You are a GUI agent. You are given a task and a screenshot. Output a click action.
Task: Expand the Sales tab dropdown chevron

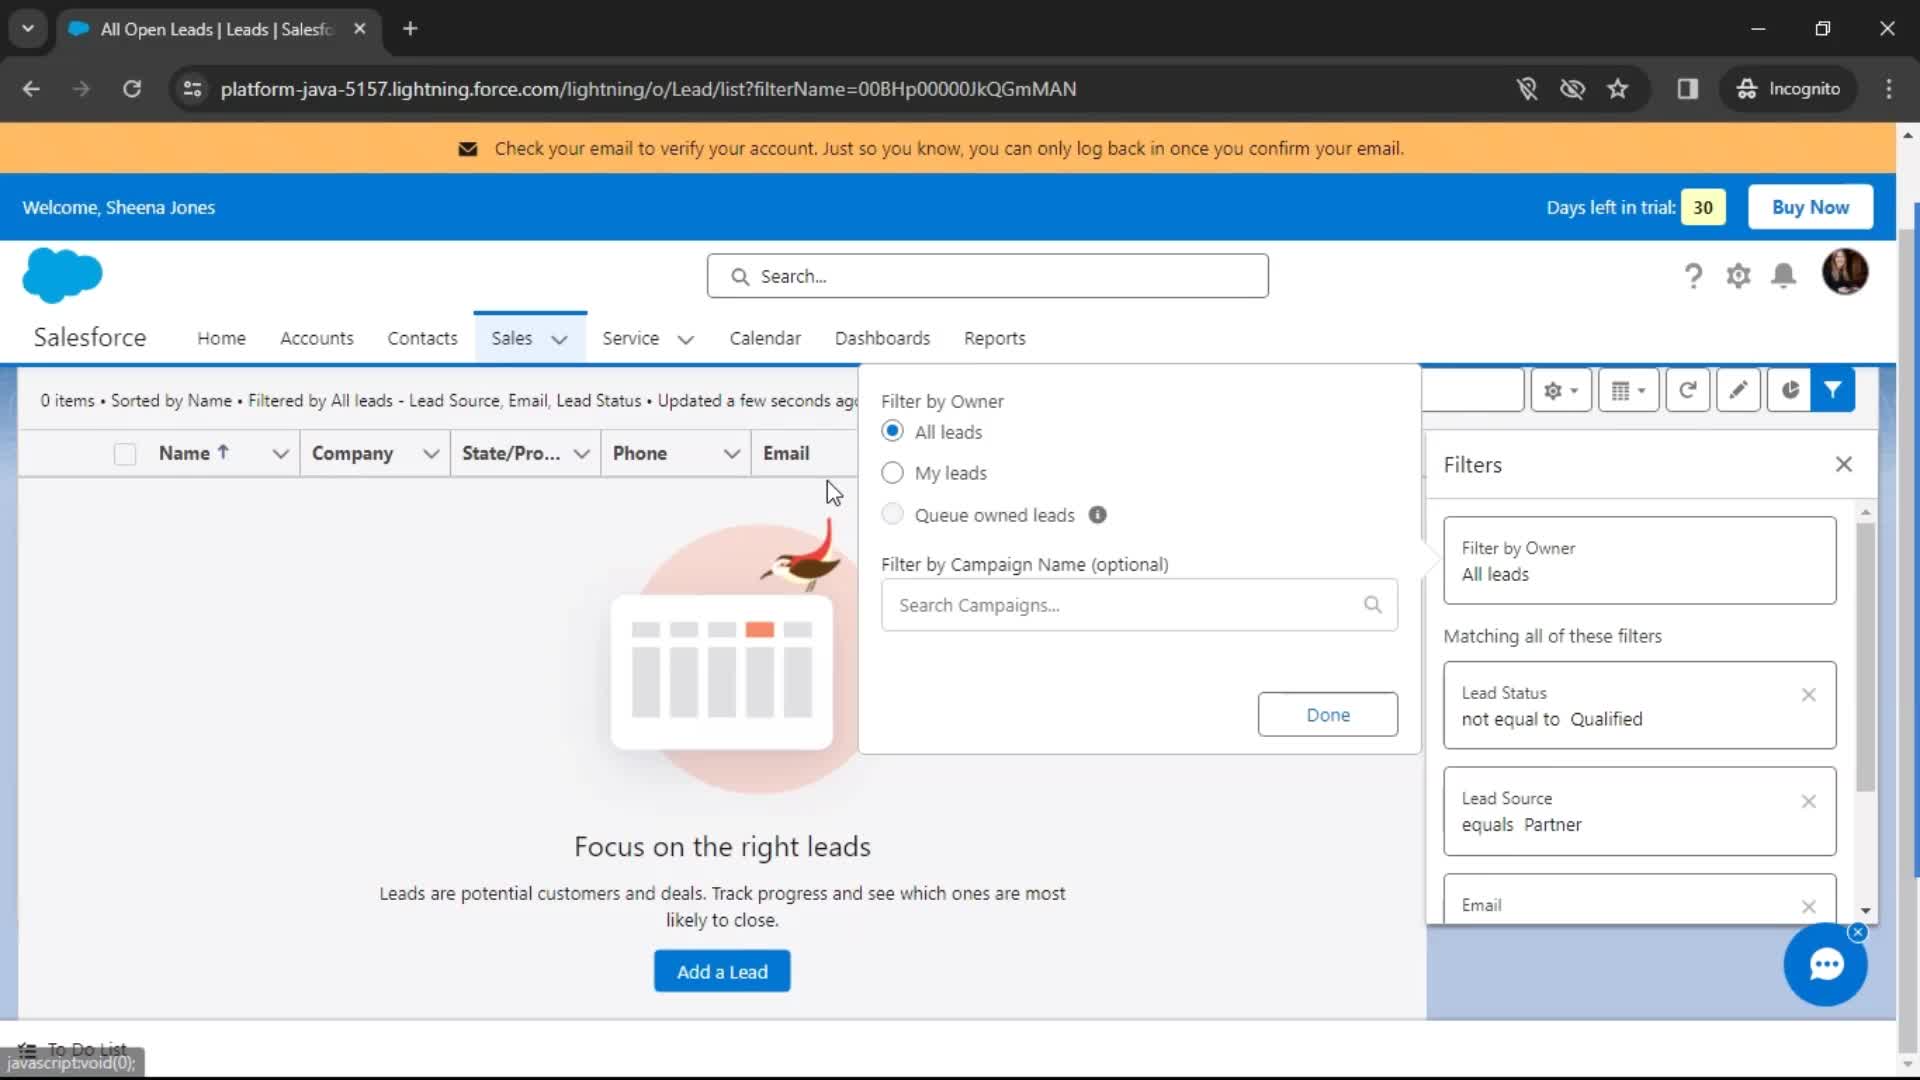559,339
